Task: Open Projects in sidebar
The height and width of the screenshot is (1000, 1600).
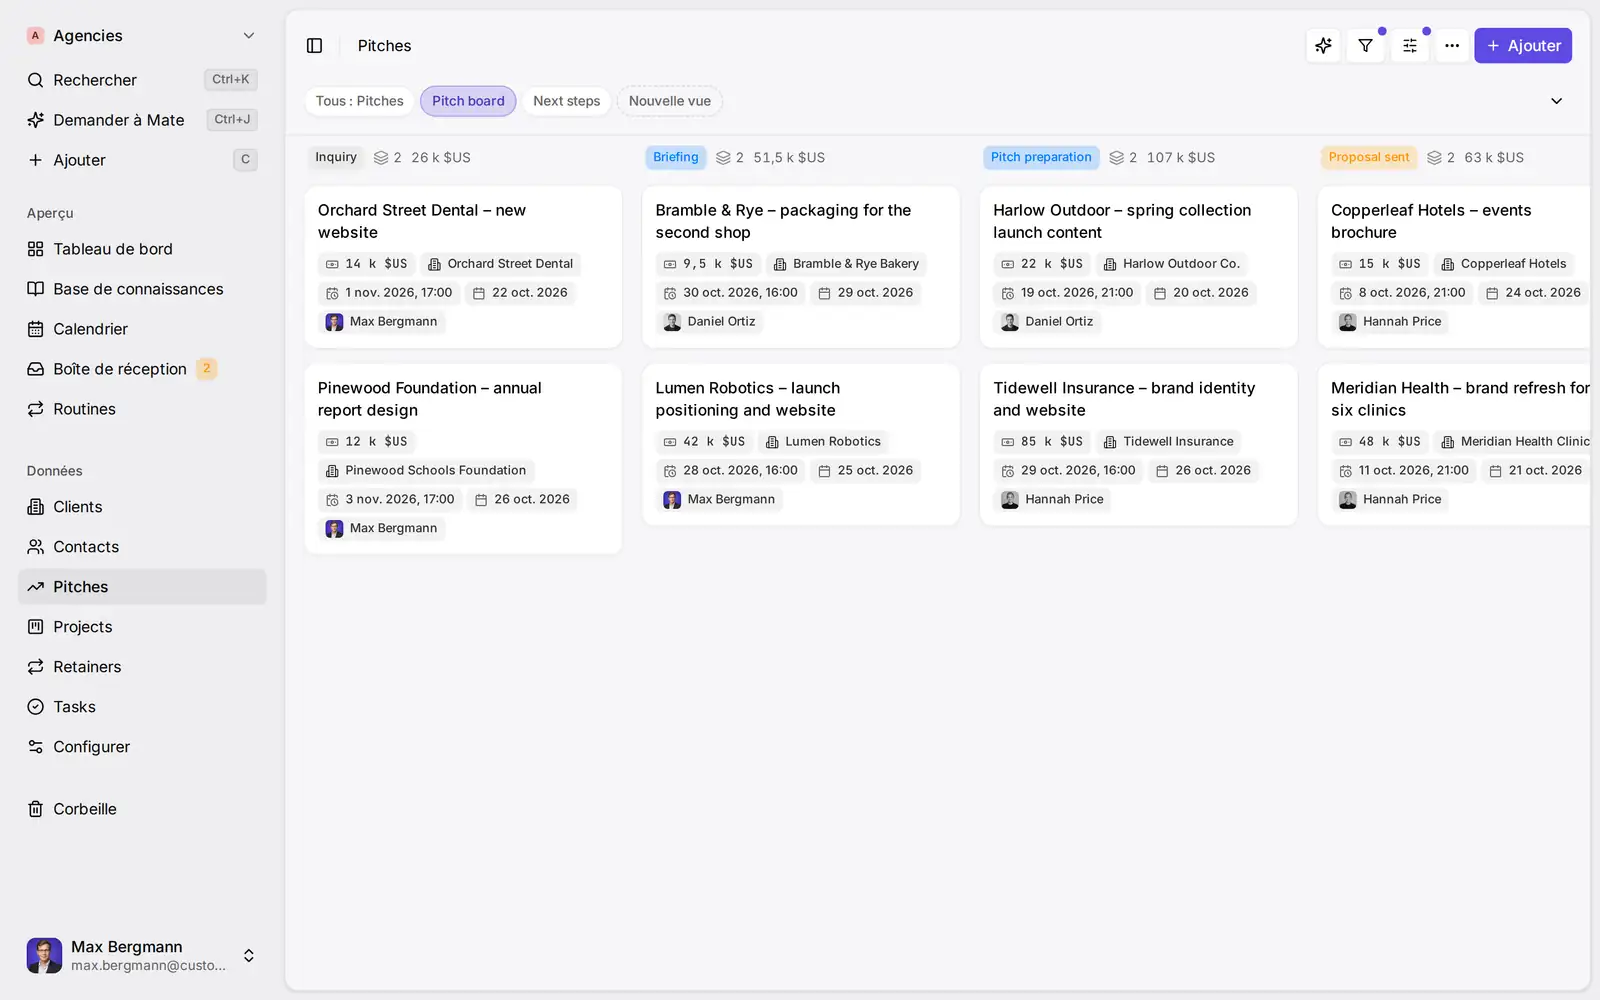Action: pyautogui.click(x=142, y=627)
